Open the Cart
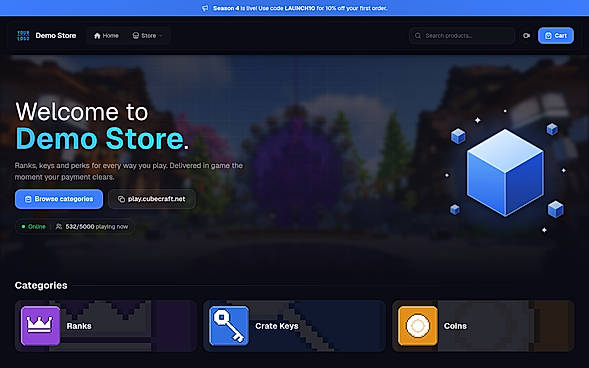 click(x=556, y=36)
